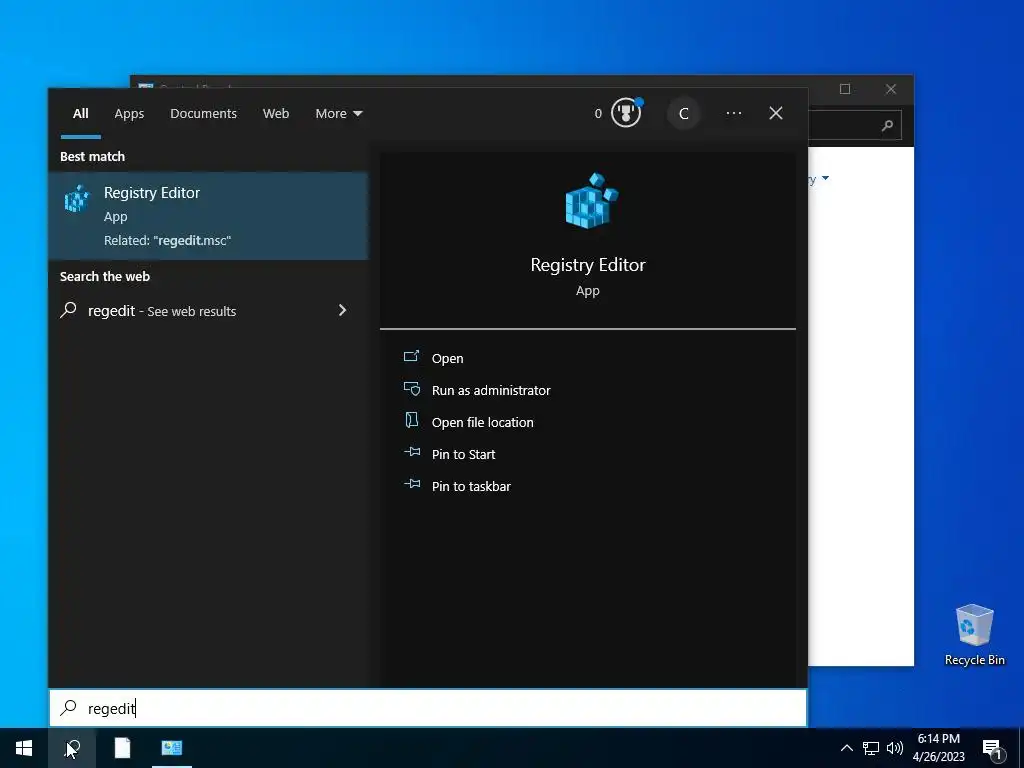Open the network status tray icon
This screenshot has height=768, width=1024.
pos(871,748)
